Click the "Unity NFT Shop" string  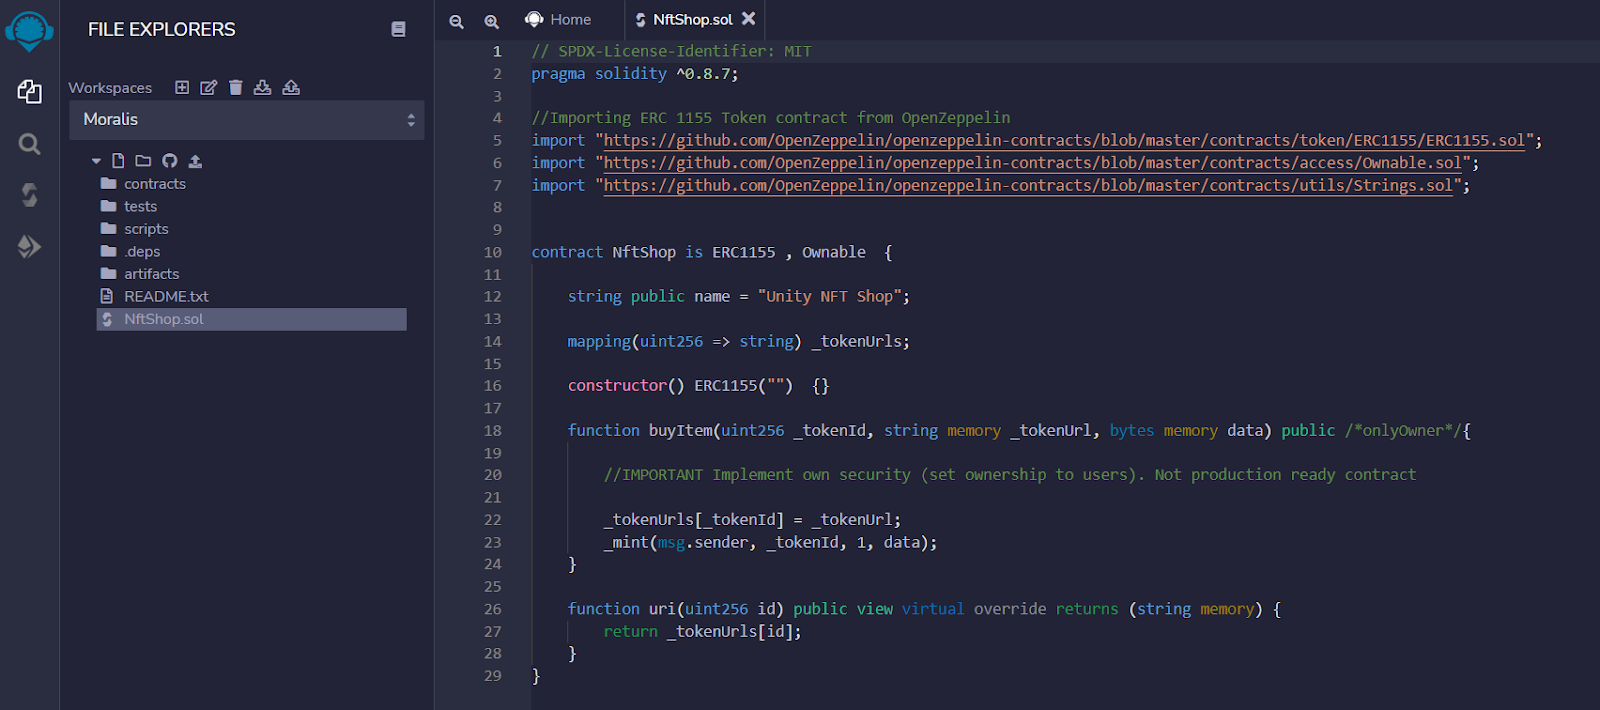(x=830, y=296)
